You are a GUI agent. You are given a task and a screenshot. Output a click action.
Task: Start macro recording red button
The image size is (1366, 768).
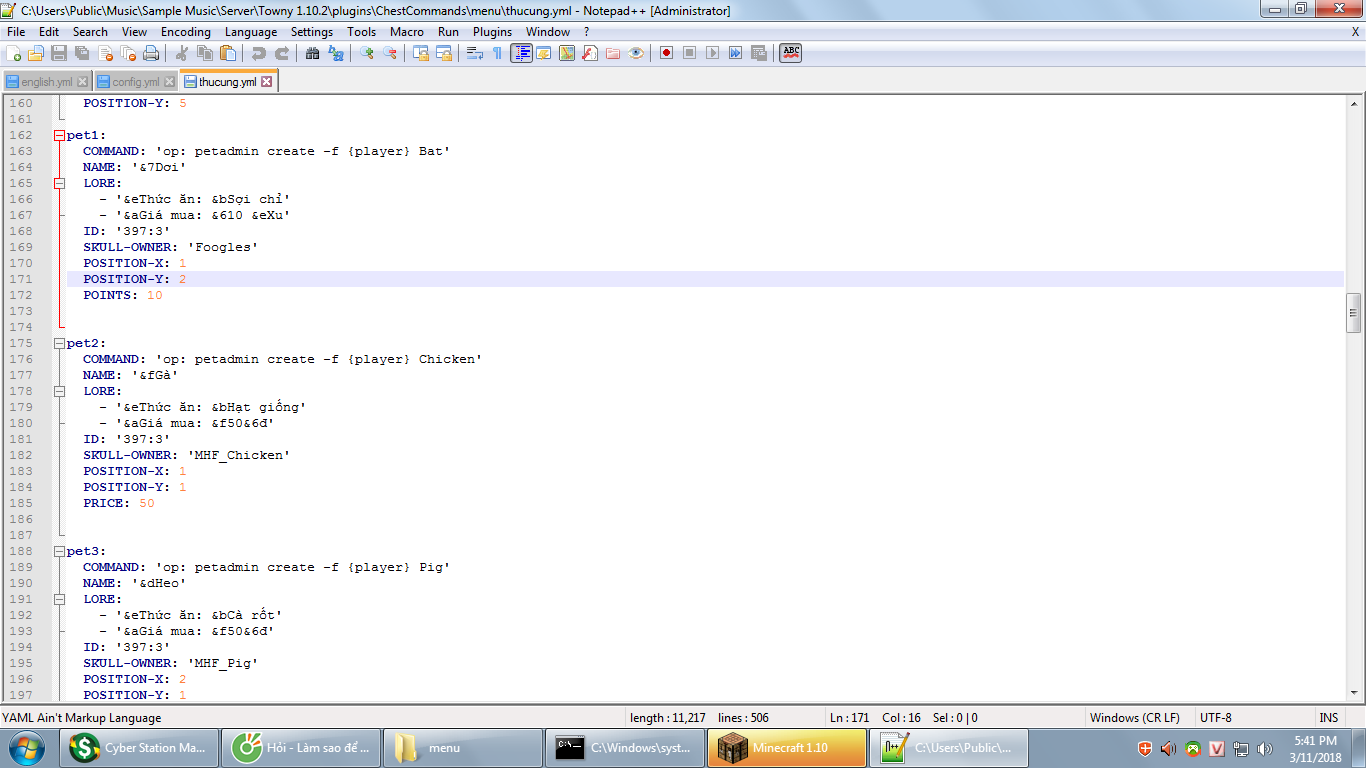(666, 53)
